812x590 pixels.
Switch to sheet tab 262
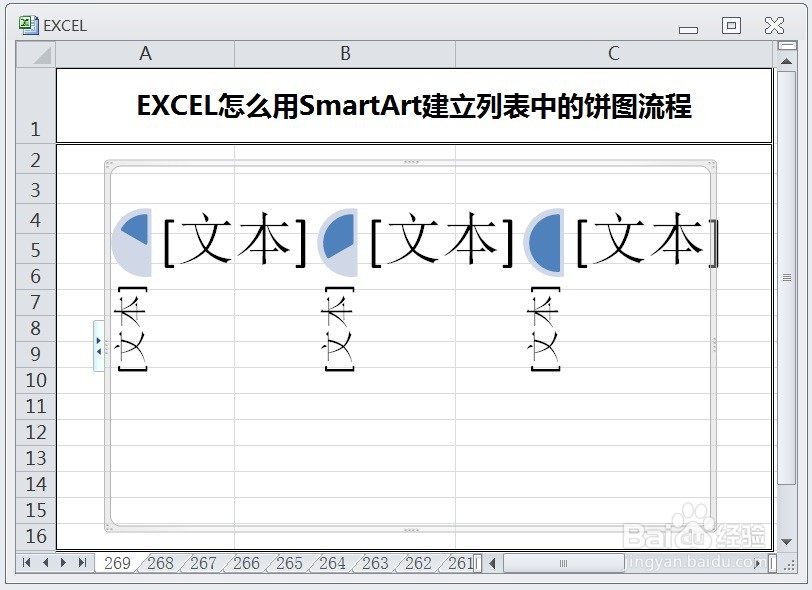pos(418,563)
